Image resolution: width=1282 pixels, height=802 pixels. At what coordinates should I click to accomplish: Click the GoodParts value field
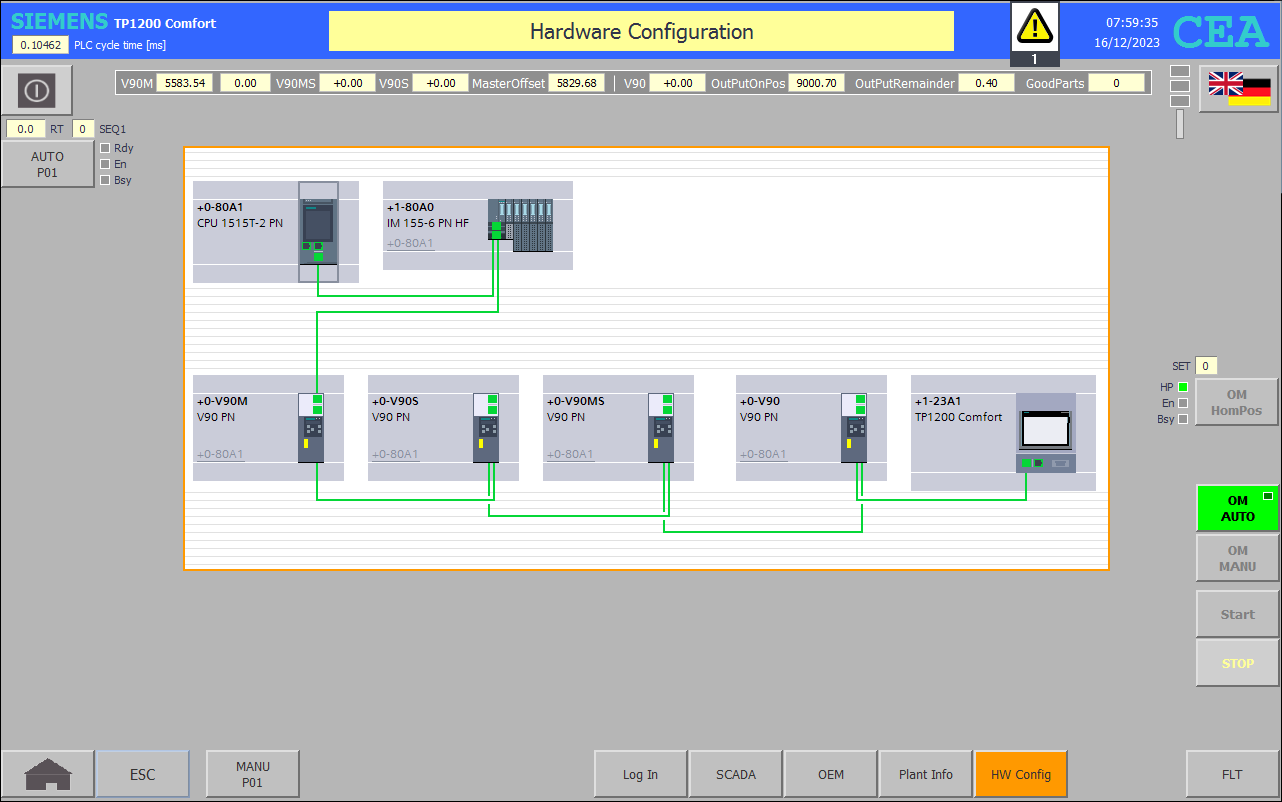click(1116, 83)
